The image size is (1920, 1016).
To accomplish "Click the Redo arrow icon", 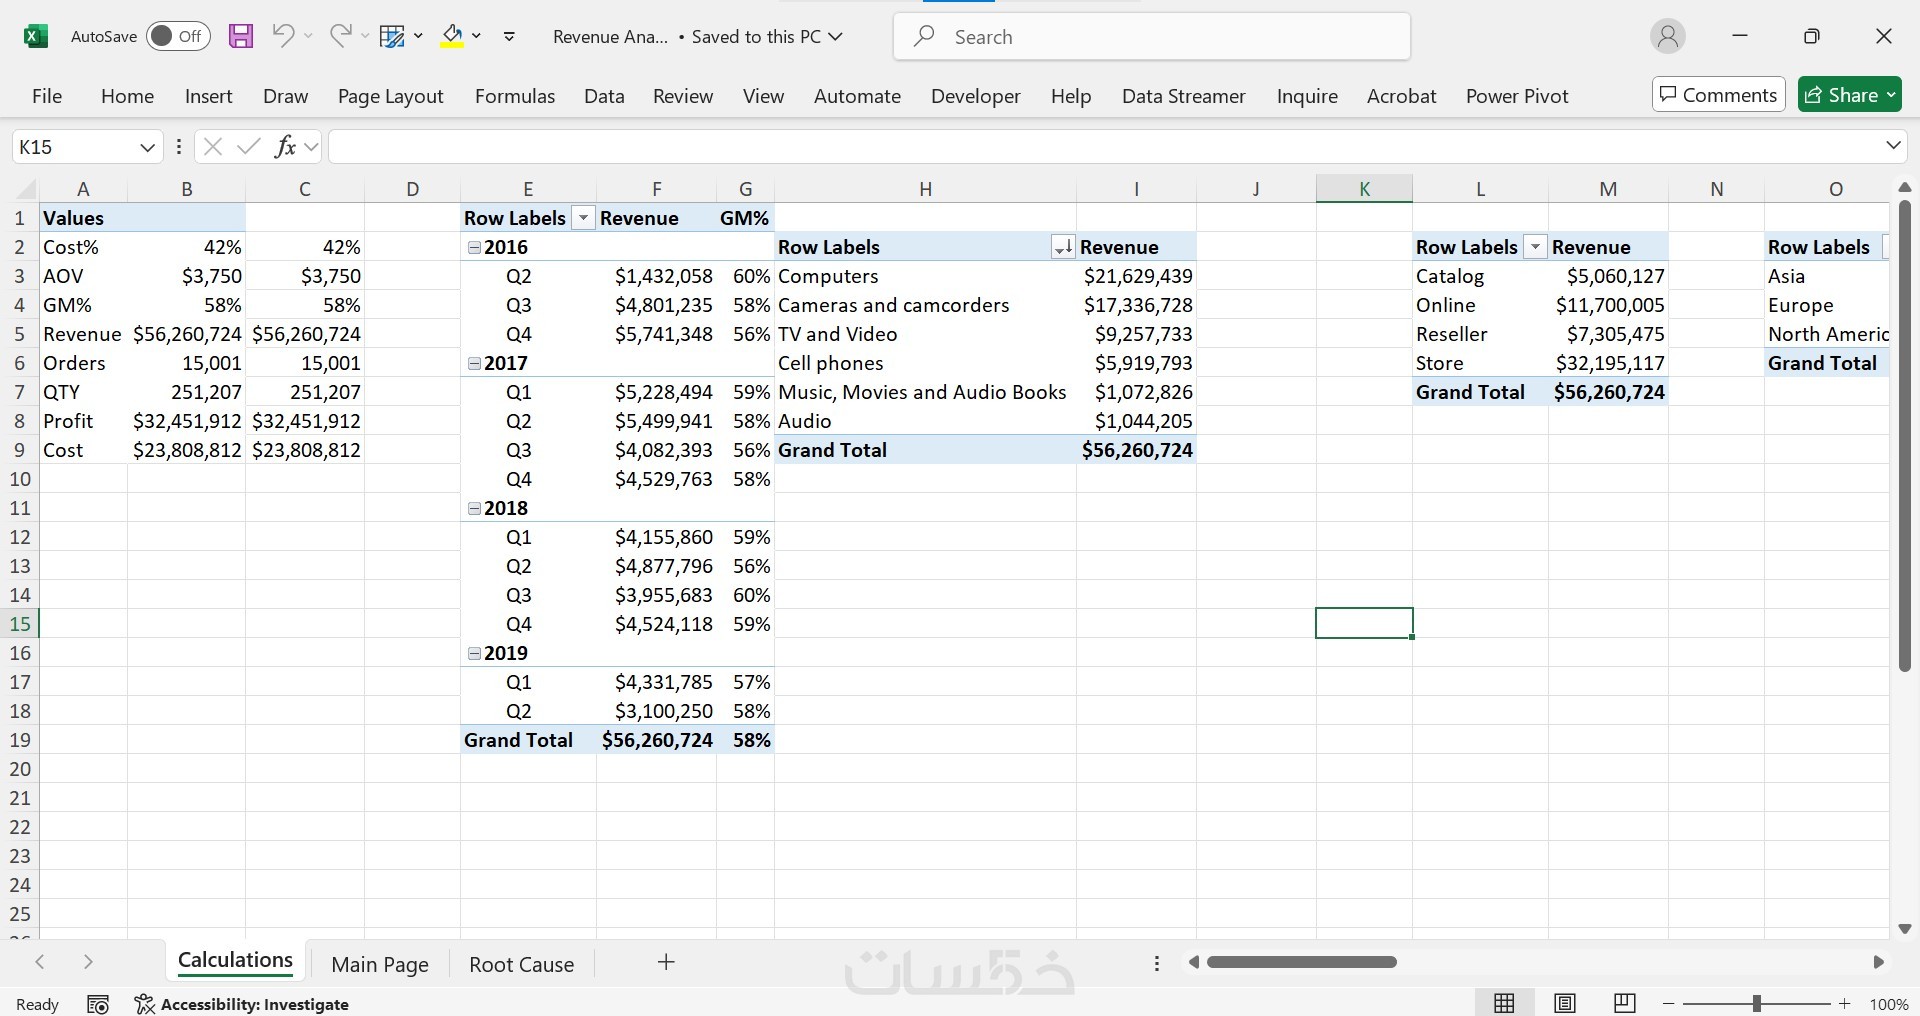I will [x=340, y=37].
